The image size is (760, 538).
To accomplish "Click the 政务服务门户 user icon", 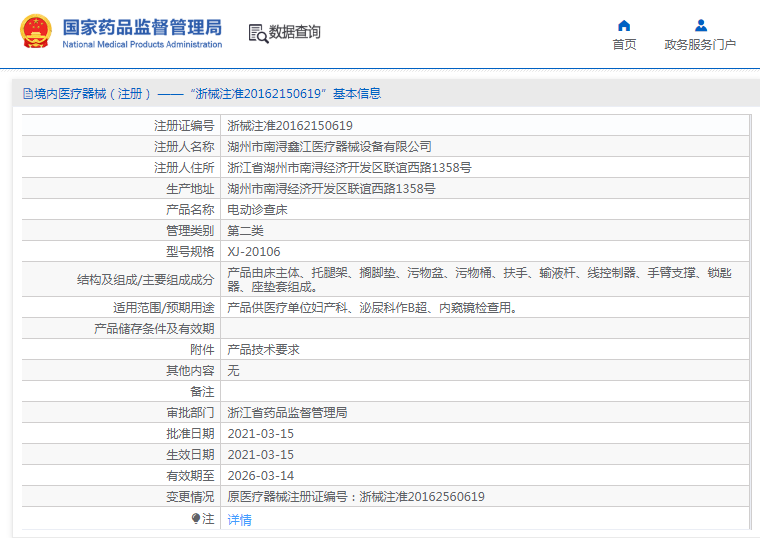I will coord(700,25).
